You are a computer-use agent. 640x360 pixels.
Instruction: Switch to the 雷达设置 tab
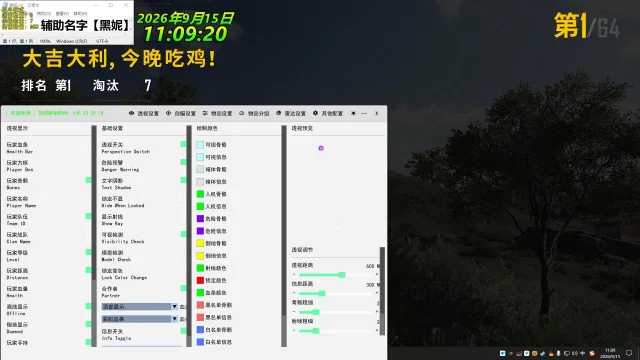(x=291, y=113)
